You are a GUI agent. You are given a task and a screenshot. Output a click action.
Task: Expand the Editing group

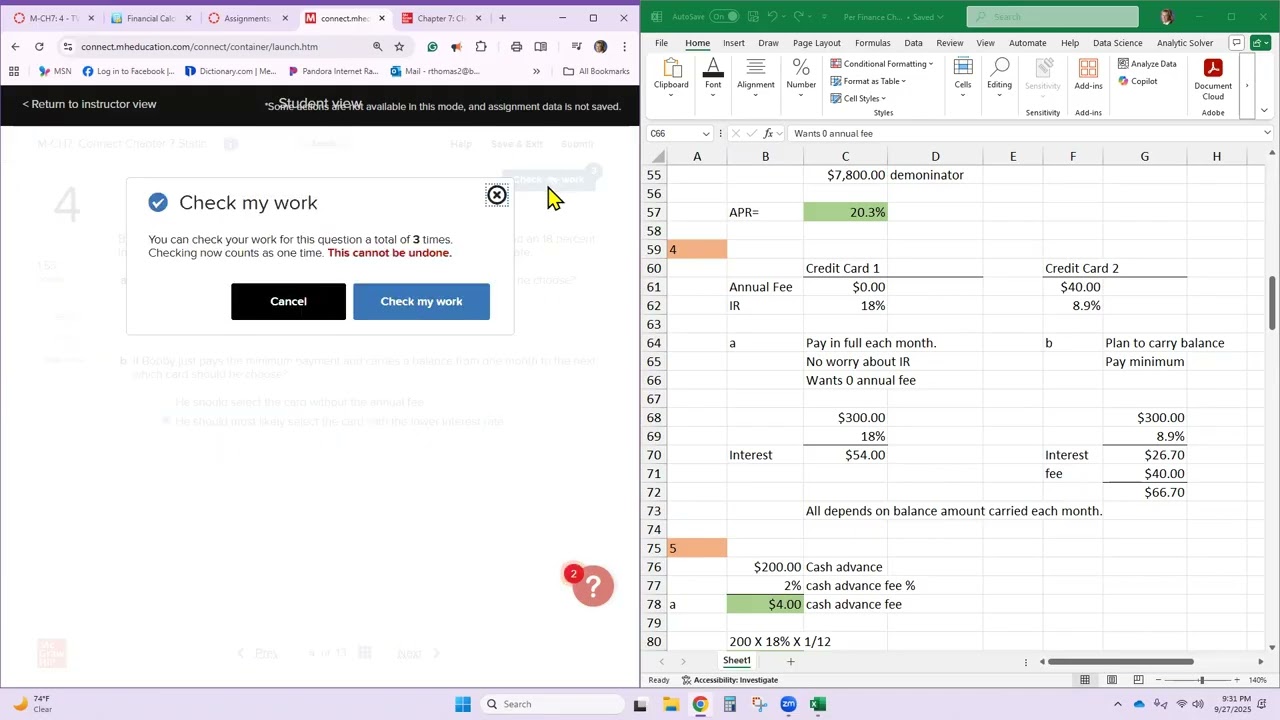coord(999,76)
